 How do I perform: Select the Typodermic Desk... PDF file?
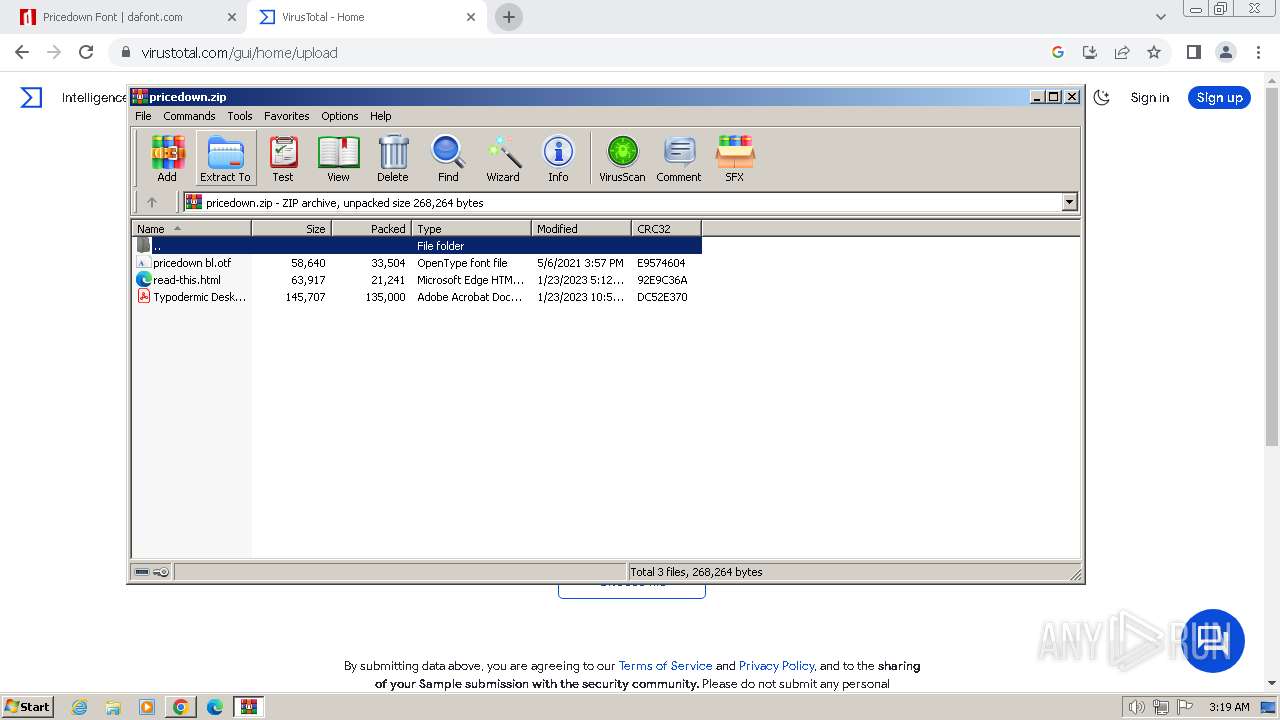(417, 297)
